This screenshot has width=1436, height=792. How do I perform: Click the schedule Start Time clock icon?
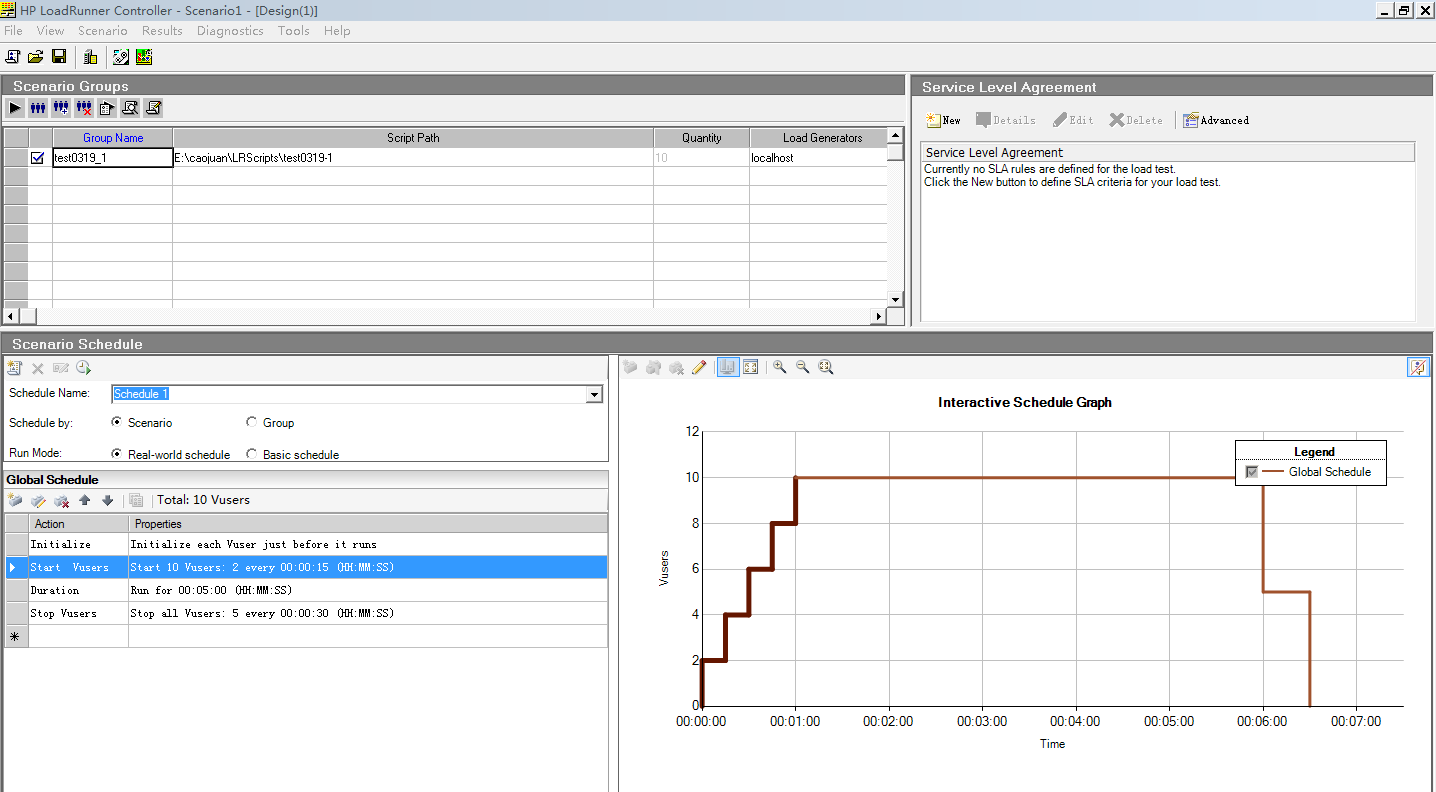tap(83, 368)
